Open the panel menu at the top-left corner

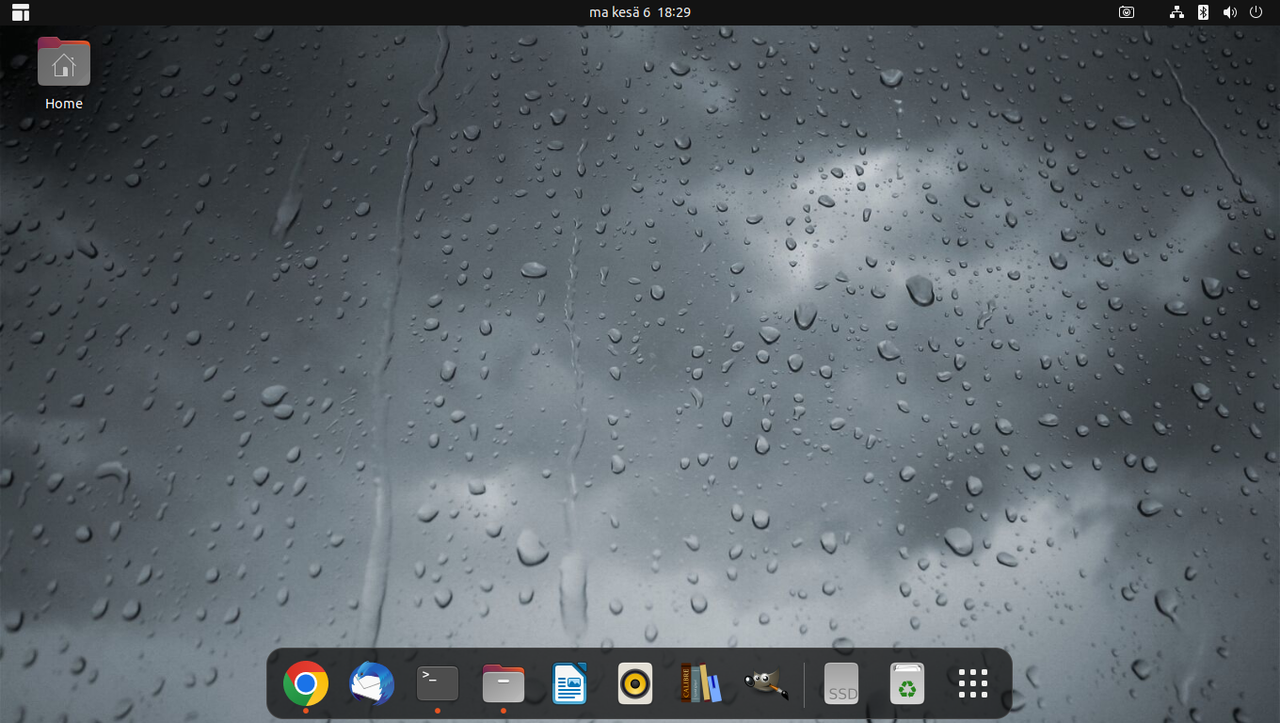[x=19, y=13]
